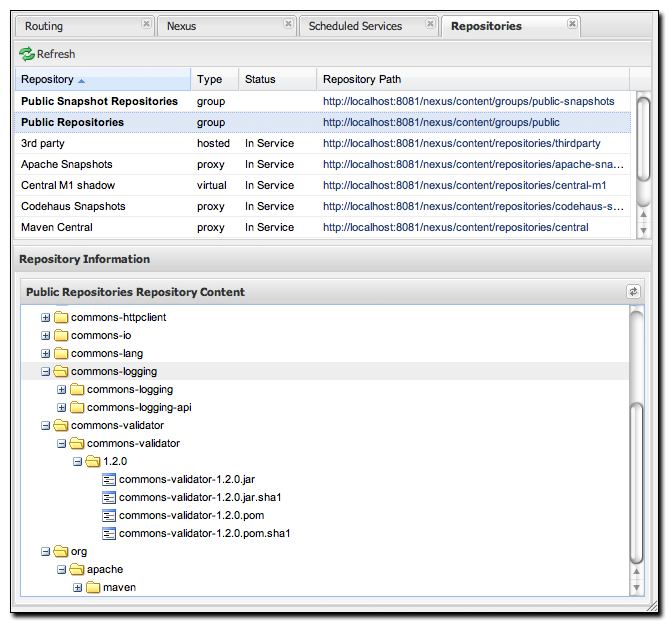Select the Apache Snapshots repository row
Image resolution: width=669 pixels, height=623 pixels.
click(67, 165)
